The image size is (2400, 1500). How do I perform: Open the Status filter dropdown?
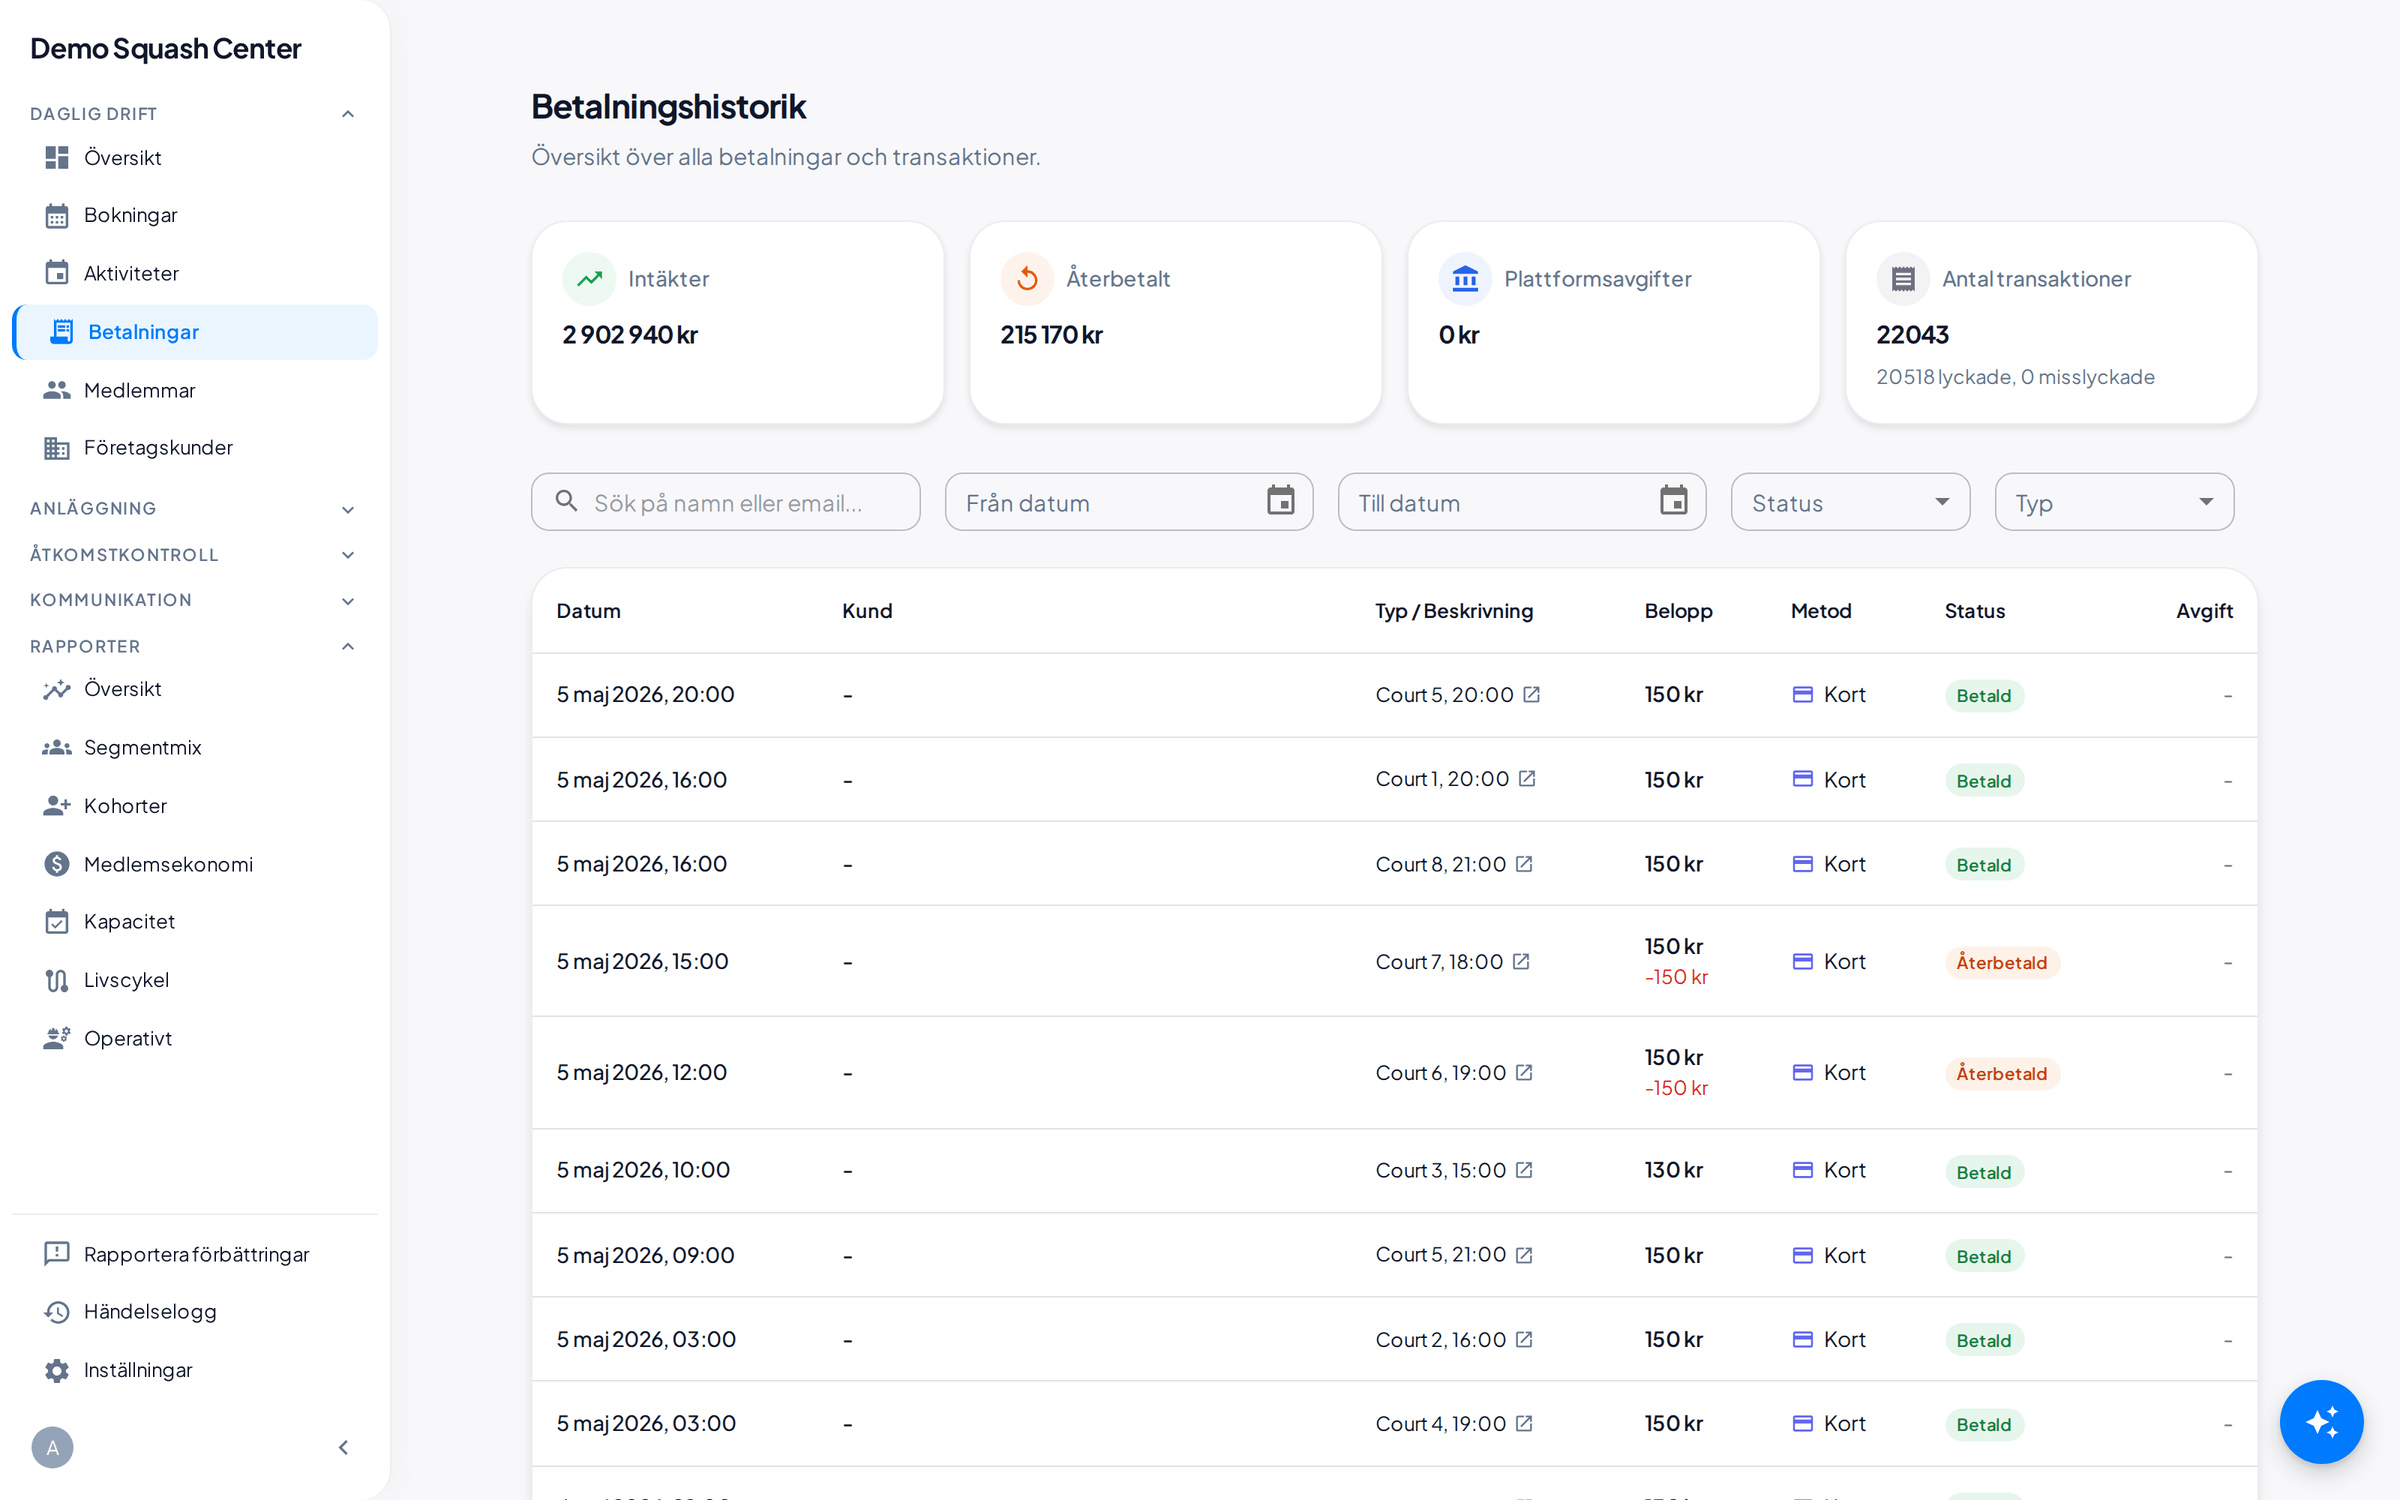(x=1850, y=502)
